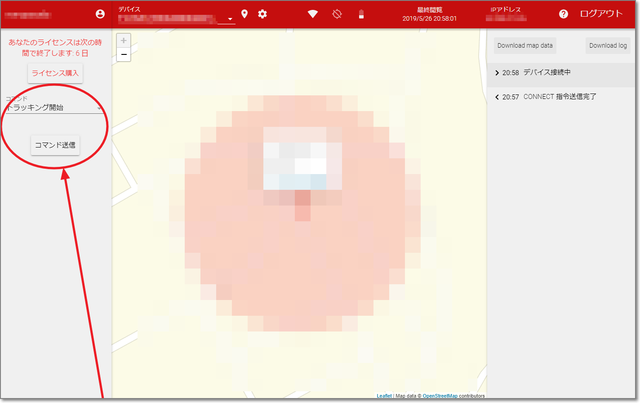Zoom in on the map with plus
This screenshot has height=403, width=640.
(123, 41)
